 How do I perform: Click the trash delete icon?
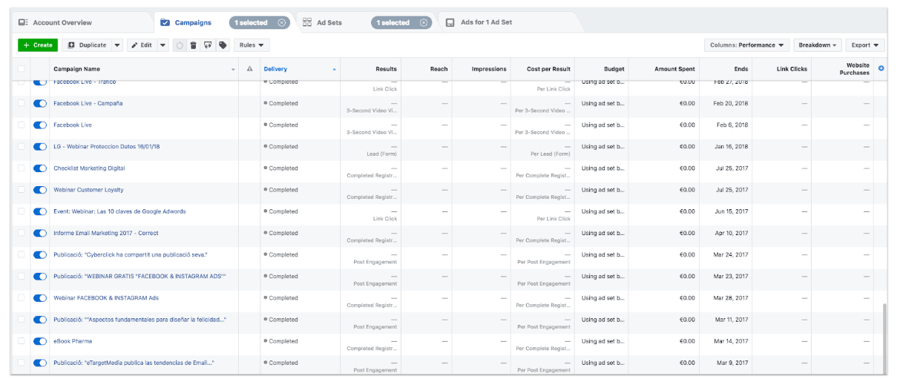[193, 45]
